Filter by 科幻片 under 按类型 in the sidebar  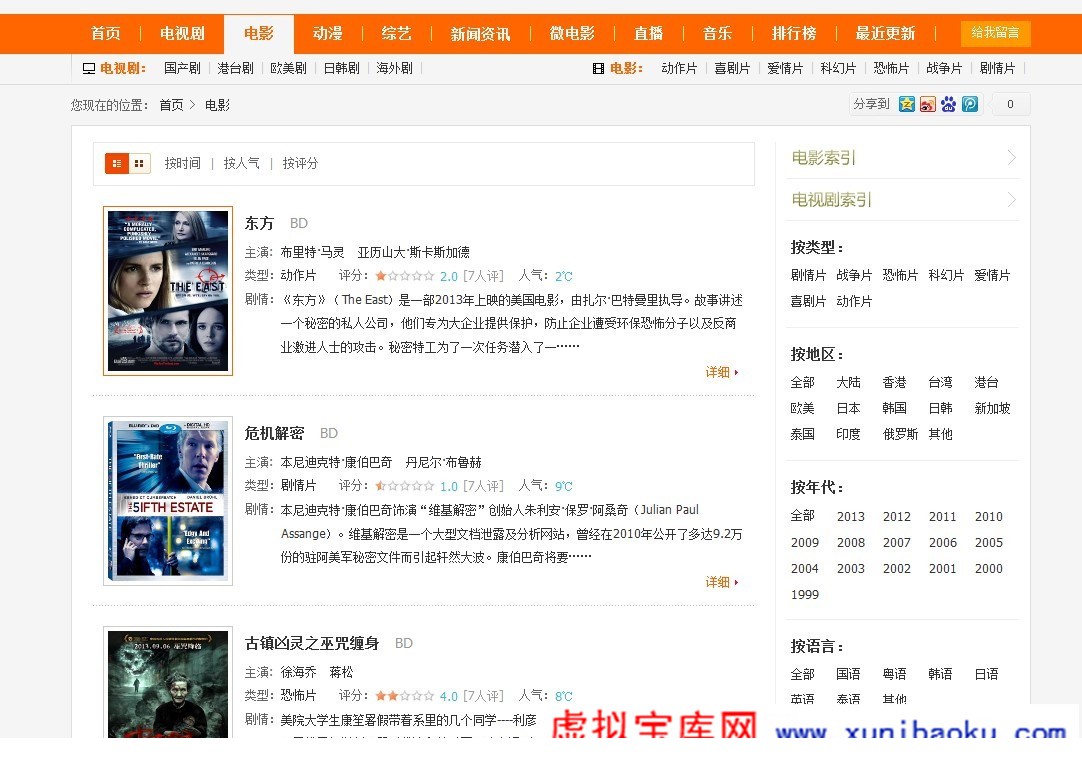click(x=946, y=275)
